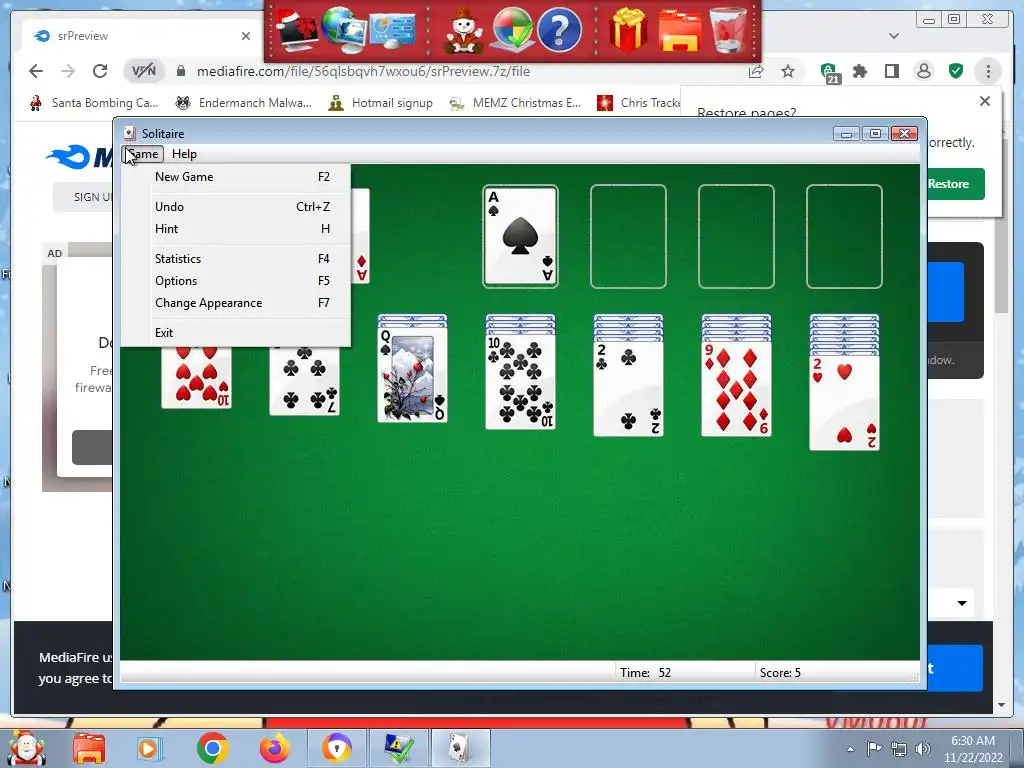Select the nine of diamonds card
The width and height of the screenshot is (1024, 768).
[x=736, y=389]
